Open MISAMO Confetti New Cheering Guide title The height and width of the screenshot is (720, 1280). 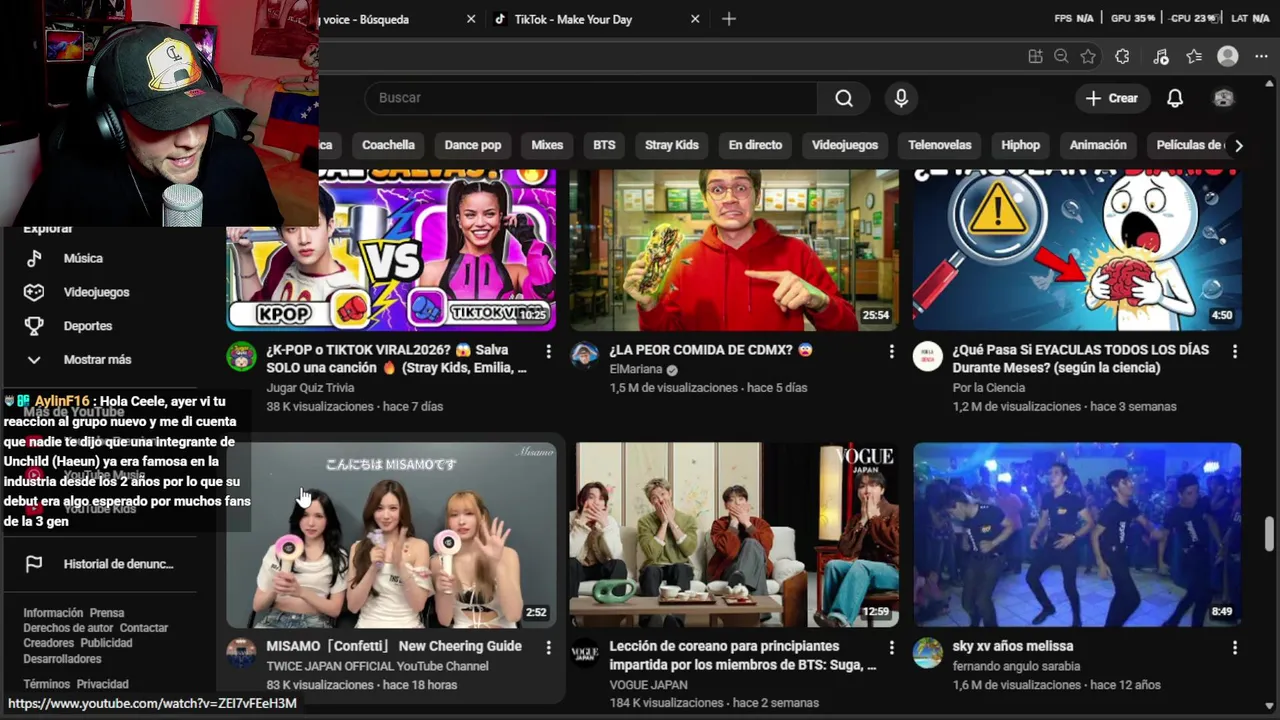394,646
